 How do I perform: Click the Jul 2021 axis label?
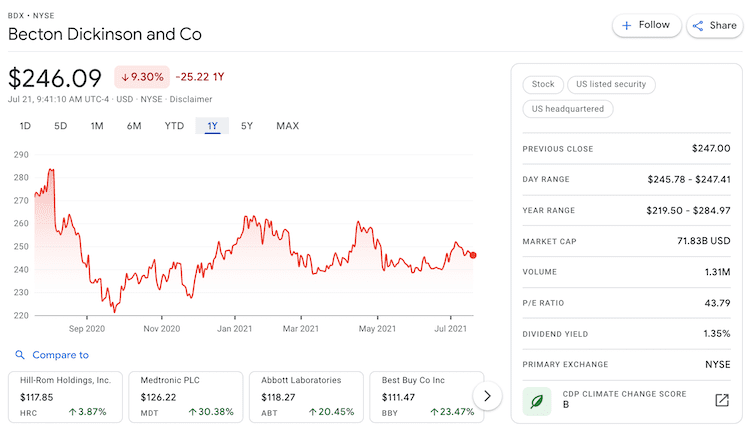(450, 328)
